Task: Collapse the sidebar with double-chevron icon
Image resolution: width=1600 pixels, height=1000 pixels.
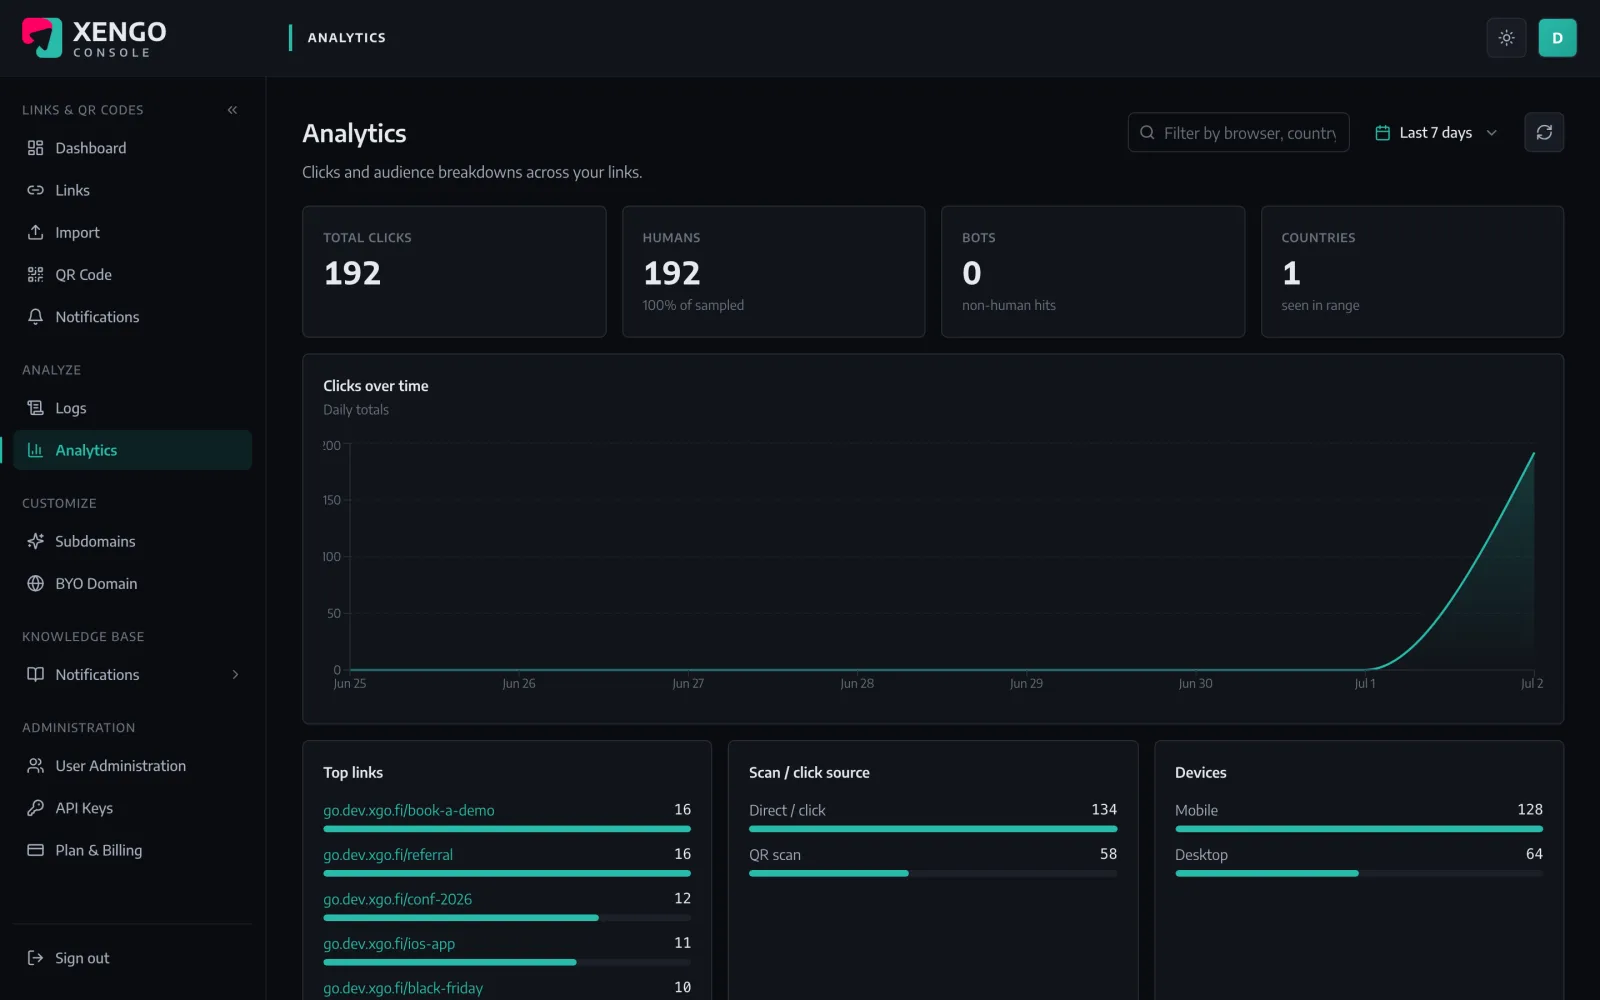Action: point(232,110)
